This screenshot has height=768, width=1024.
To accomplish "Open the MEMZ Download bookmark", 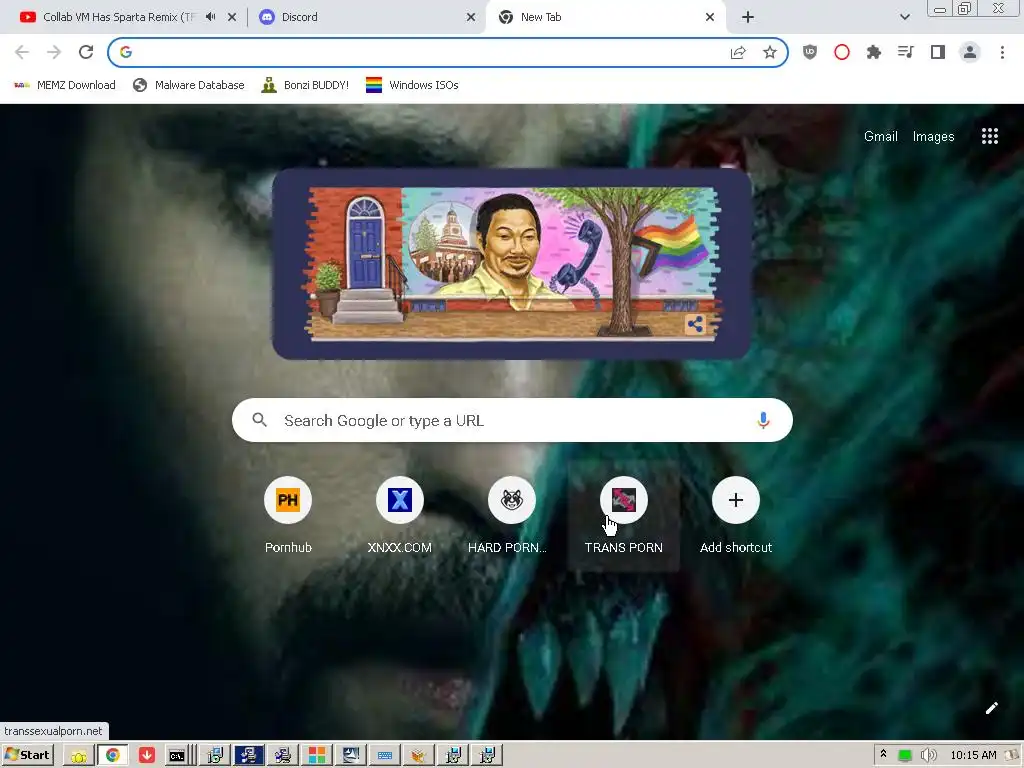I will pos(65,85).
